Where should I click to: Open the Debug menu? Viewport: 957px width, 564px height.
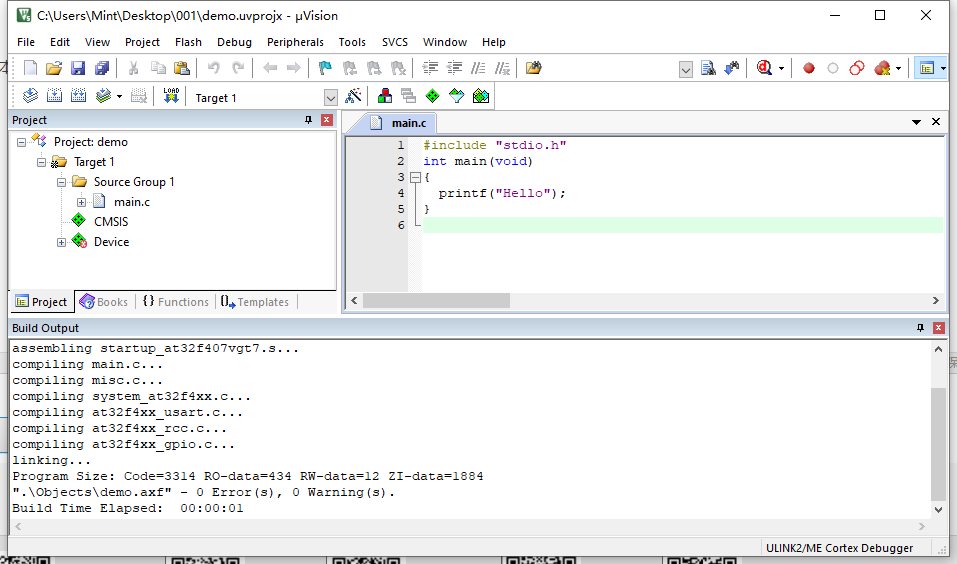(234, 42)
